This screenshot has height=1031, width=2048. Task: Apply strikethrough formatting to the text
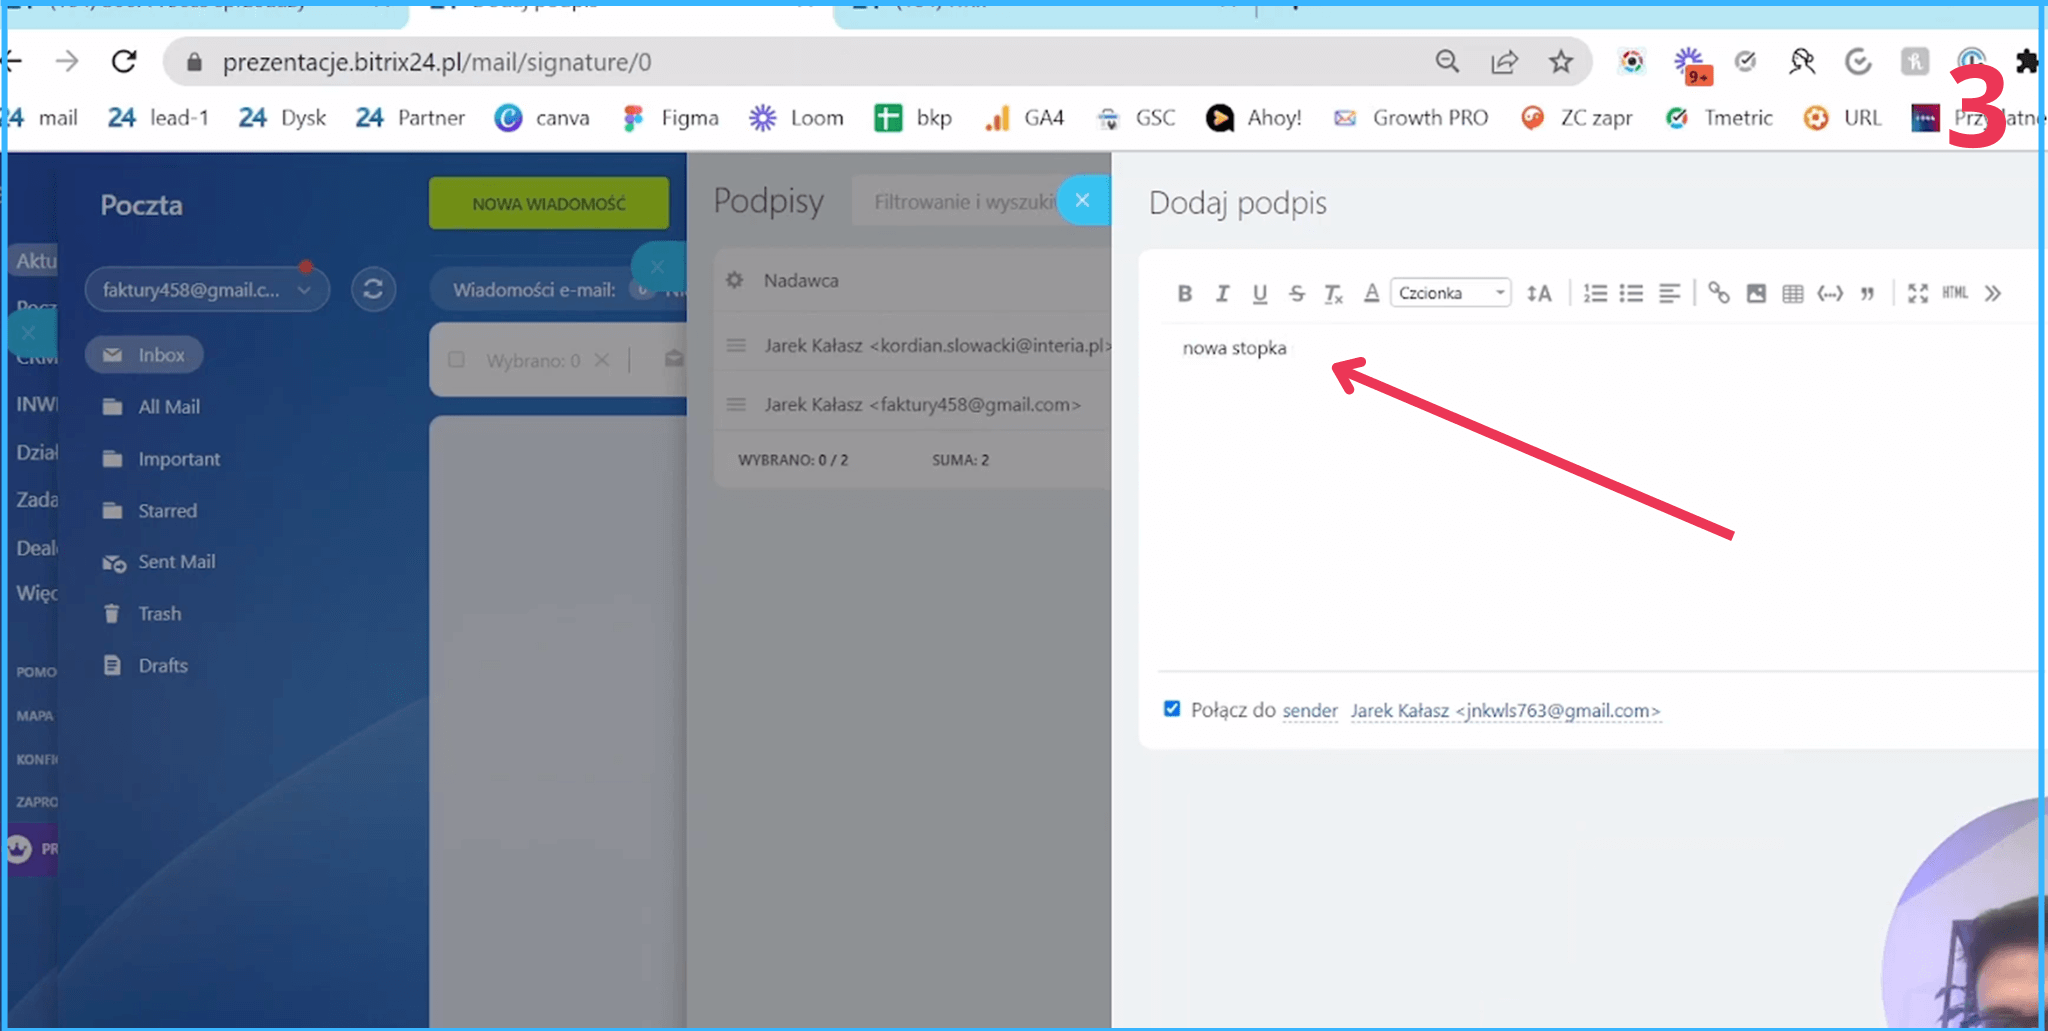1297,293
